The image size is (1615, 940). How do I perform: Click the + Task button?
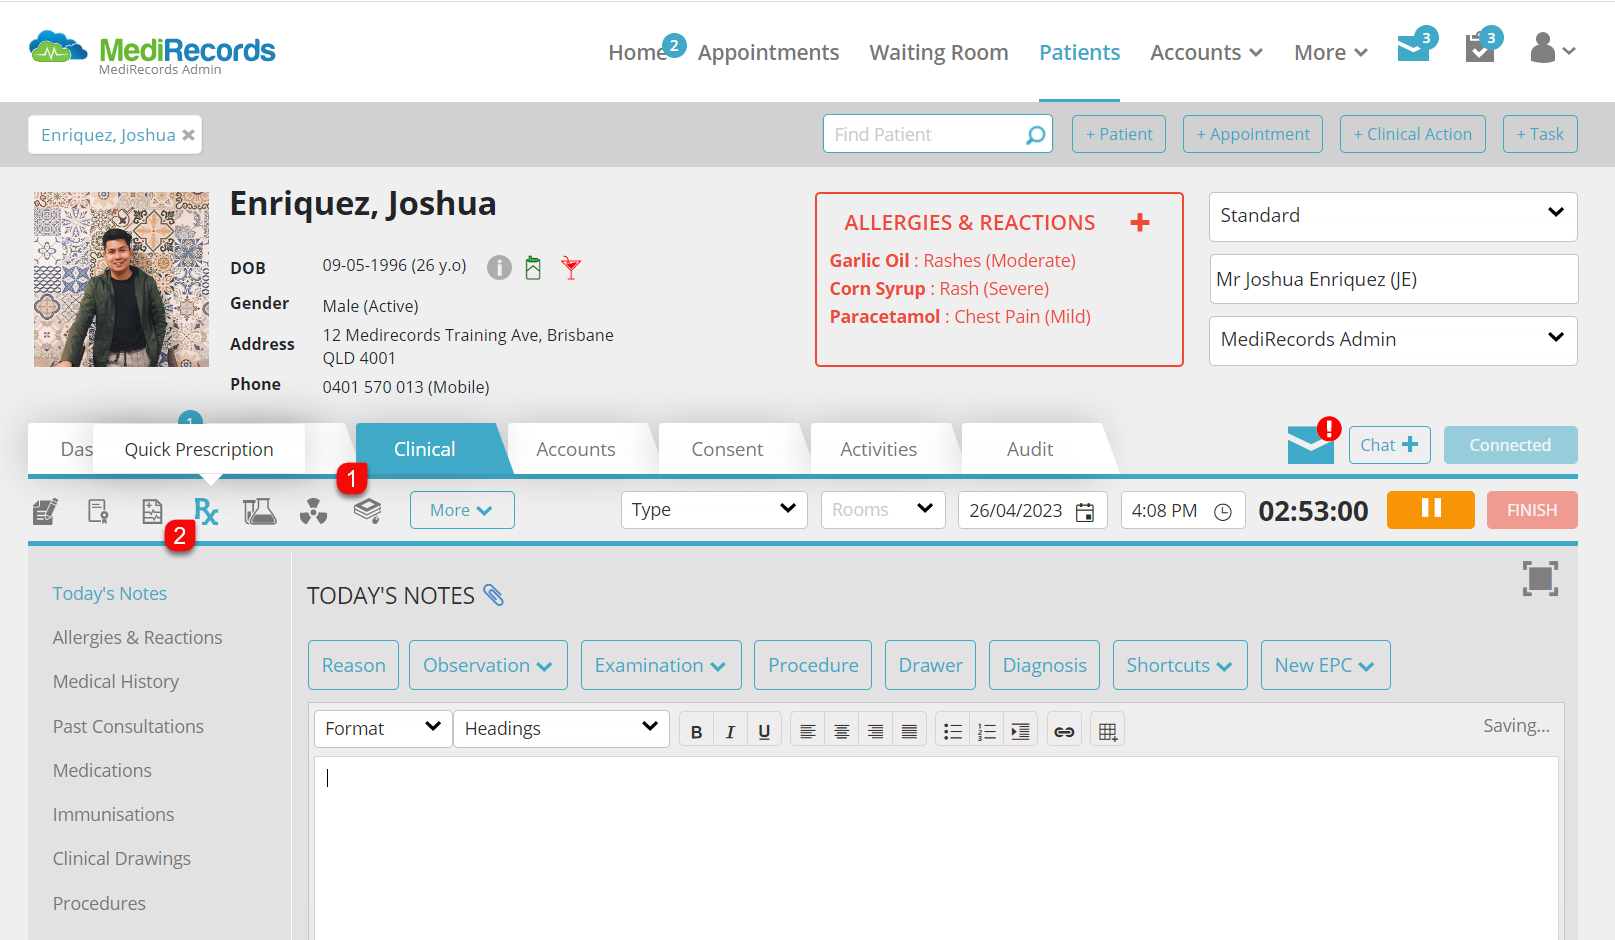[x=1540, y=134]
